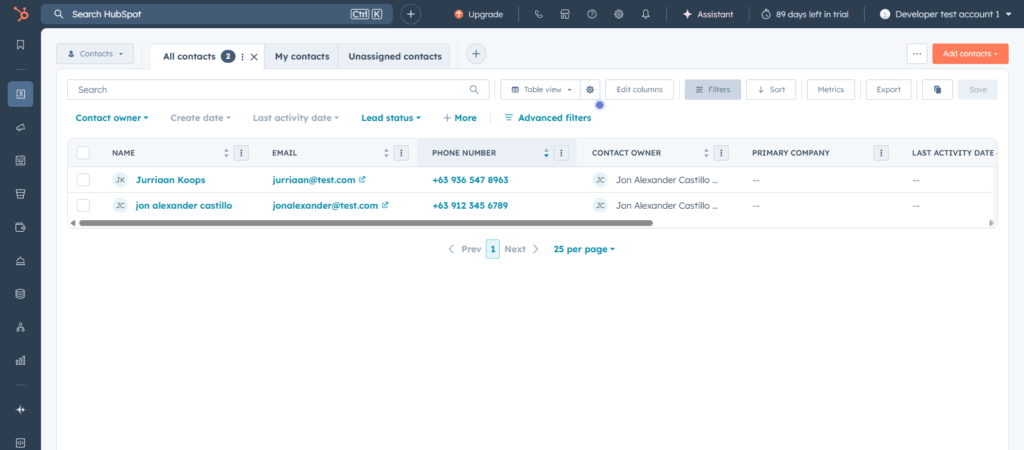Image resolution: width=1024 pixels, height=450 pixels.
Task: Open the Commerce storefront sidebar icon
Action: [x=20, y=194]
